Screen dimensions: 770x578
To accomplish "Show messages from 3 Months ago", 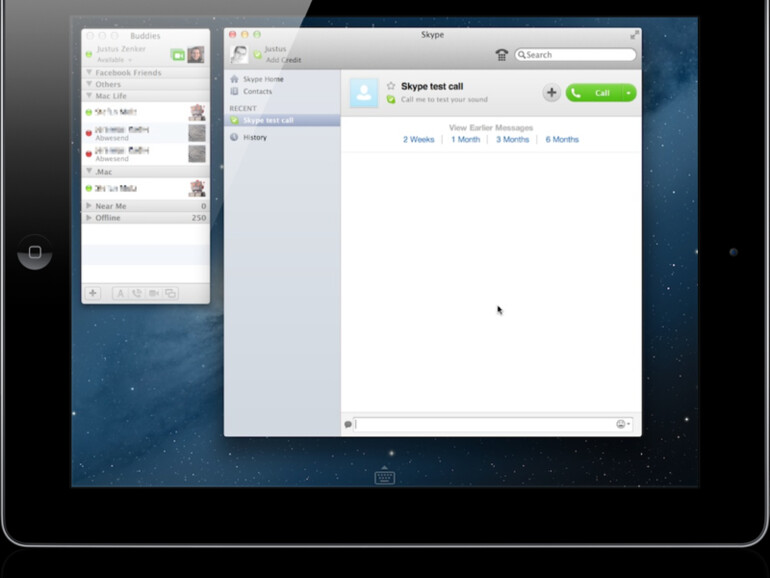I will [512, 140].
